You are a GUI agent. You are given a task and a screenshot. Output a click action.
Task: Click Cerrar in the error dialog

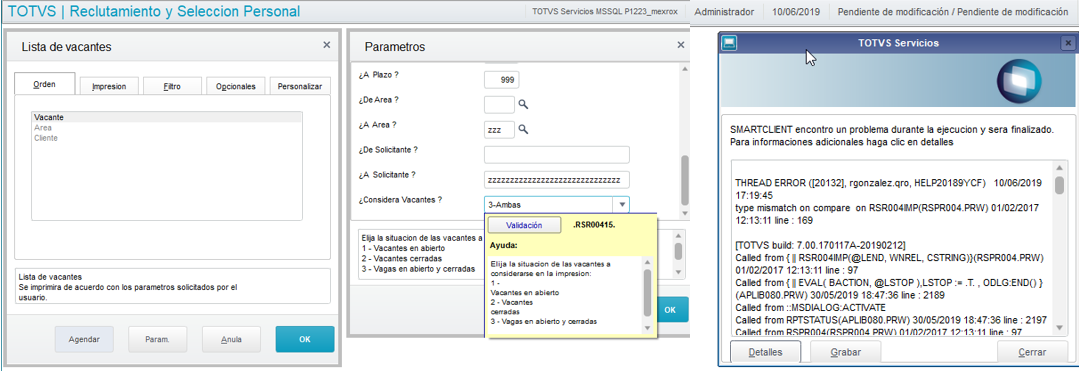(x=1032, y=352)
